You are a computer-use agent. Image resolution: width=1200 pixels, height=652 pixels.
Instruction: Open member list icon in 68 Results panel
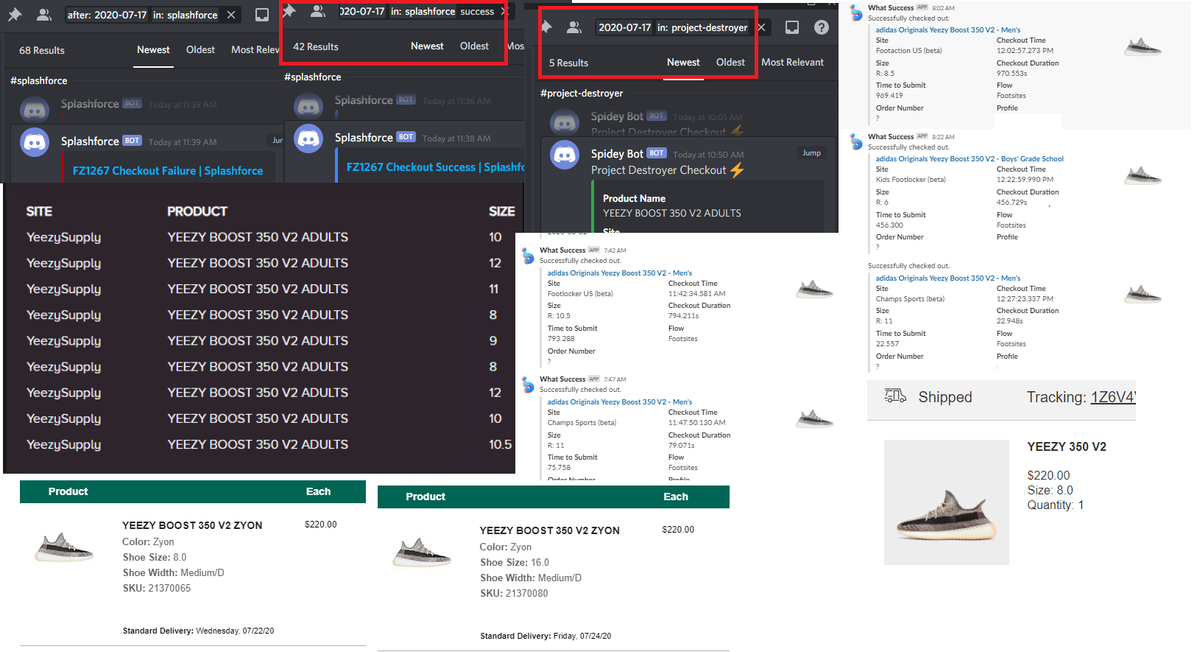[44, 15]
